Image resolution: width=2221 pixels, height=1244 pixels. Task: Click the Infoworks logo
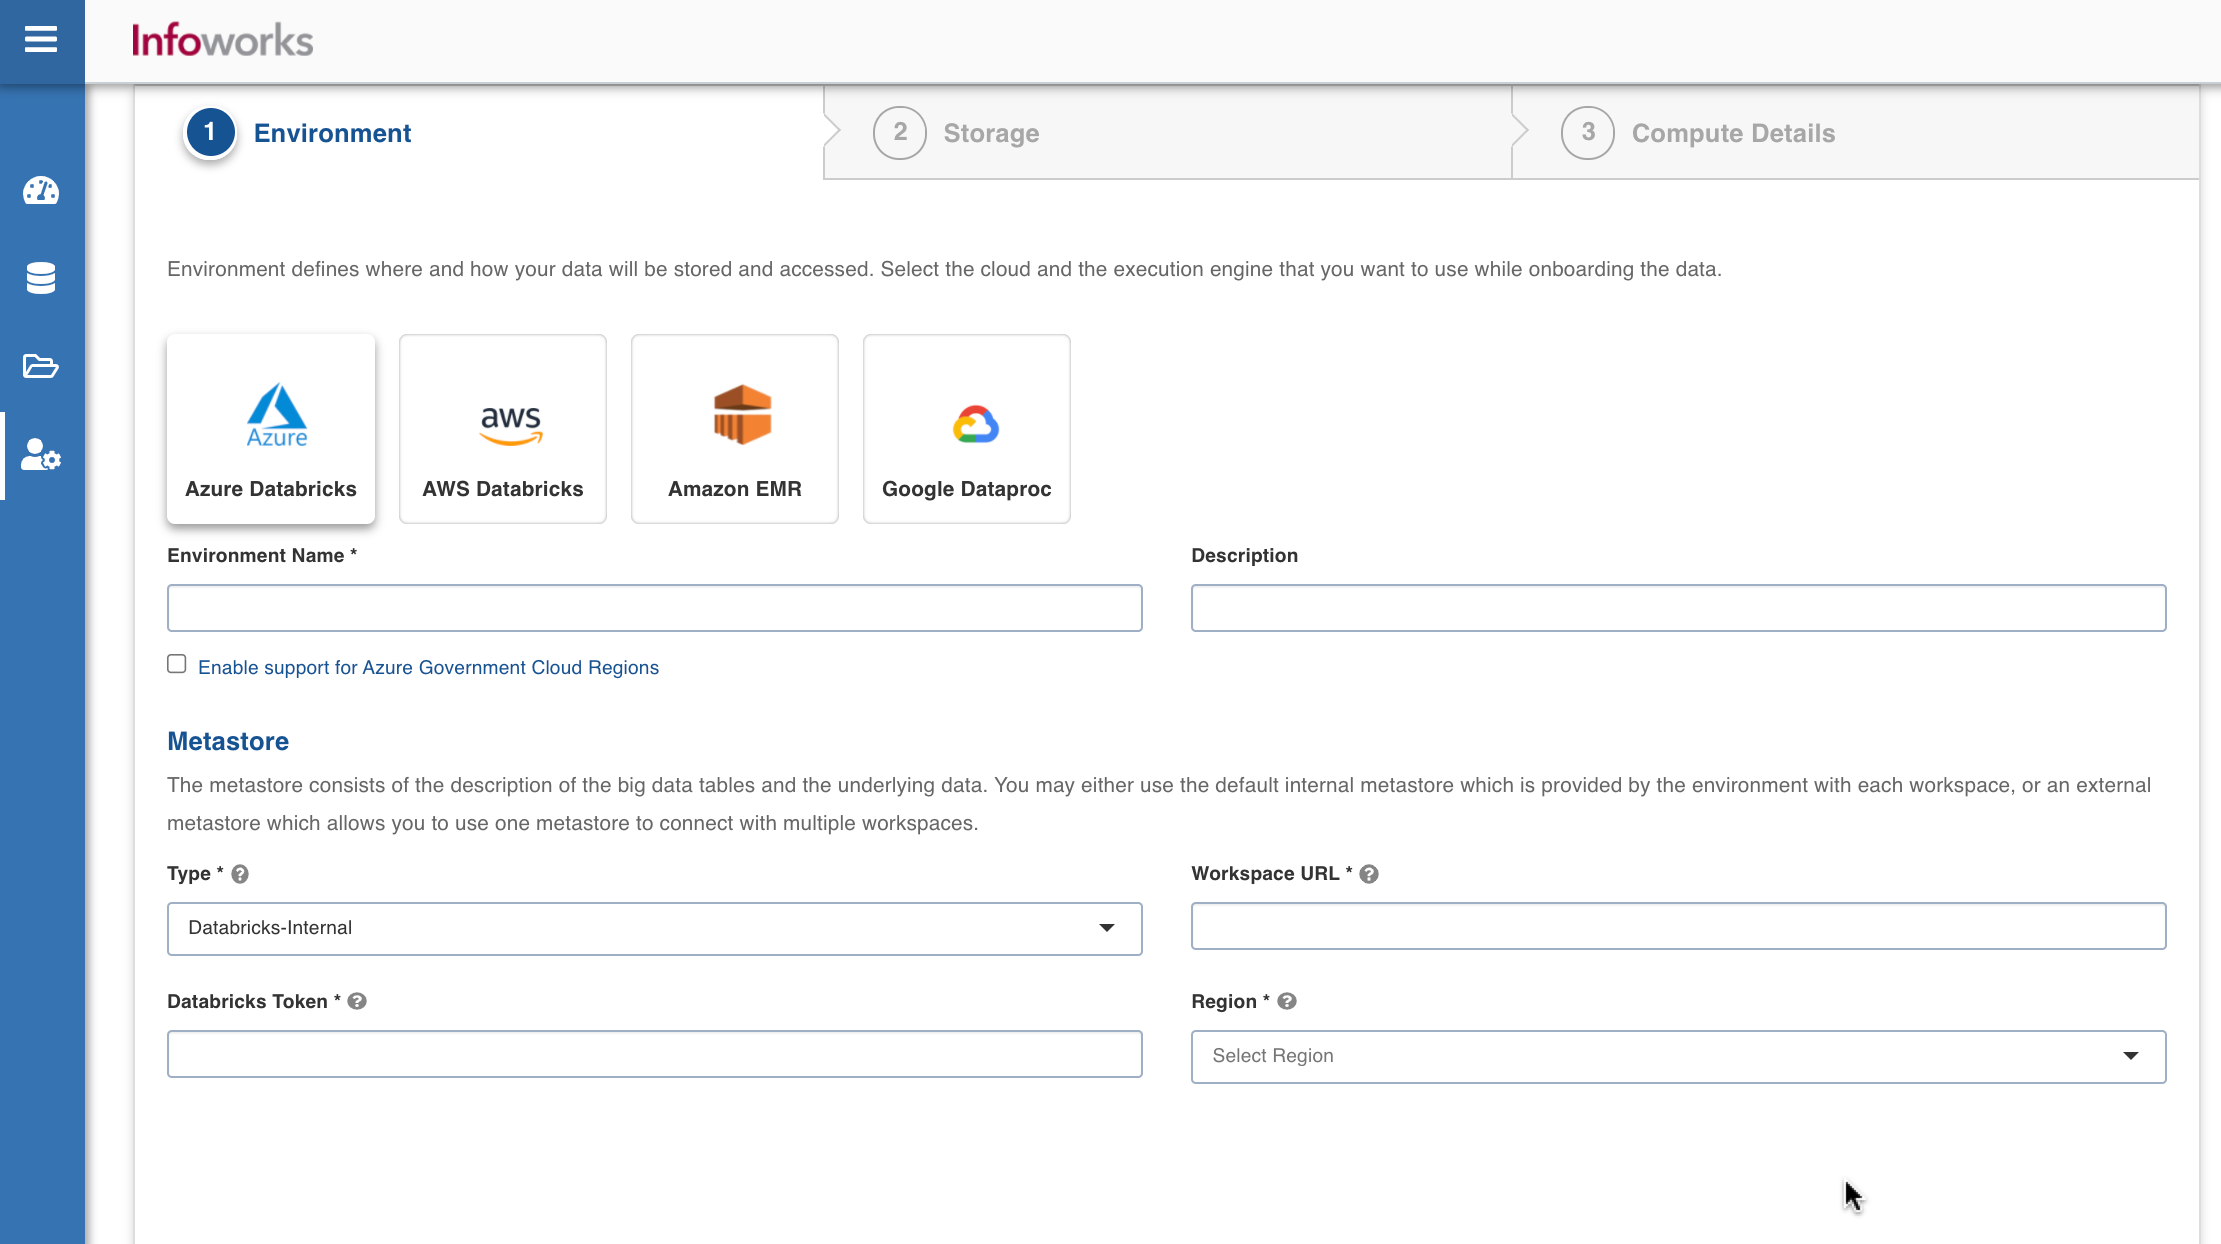pos(222,41)
